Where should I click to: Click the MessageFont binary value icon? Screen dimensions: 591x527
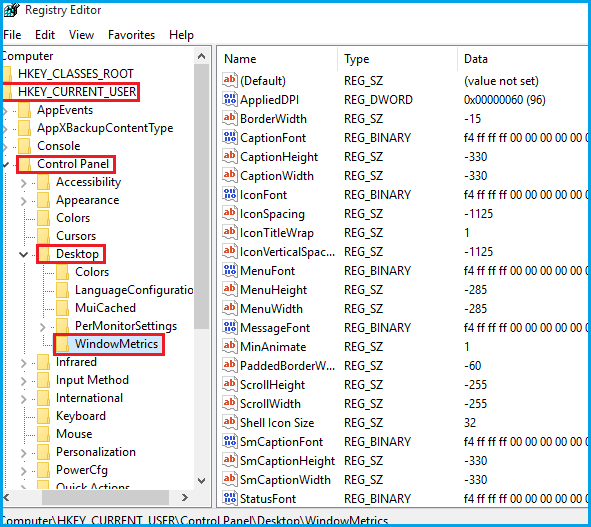[230, 327]
